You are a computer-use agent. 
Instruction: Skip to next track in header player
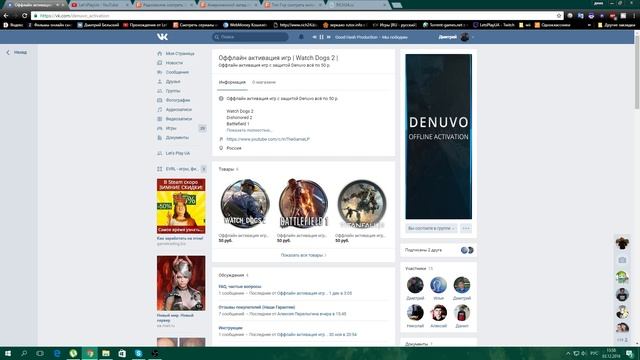(328, 37)
